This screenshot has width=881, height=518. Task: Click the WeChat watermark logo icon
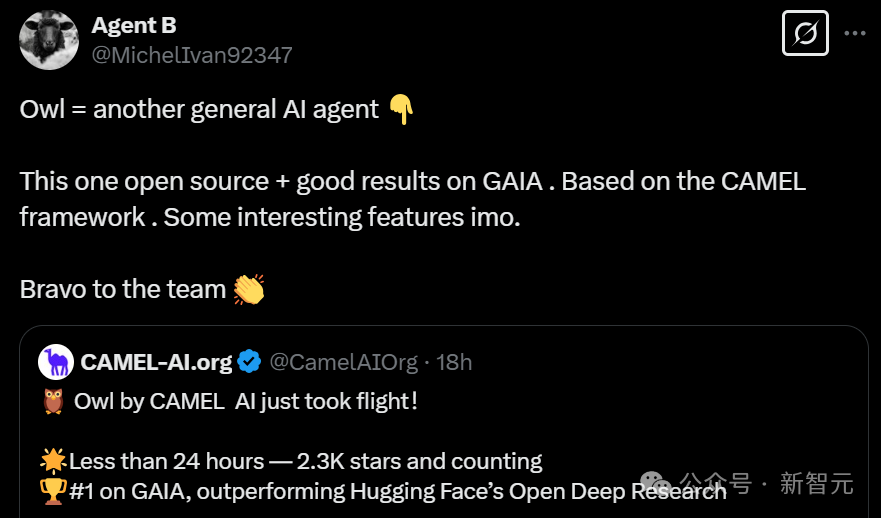point(656,483)
